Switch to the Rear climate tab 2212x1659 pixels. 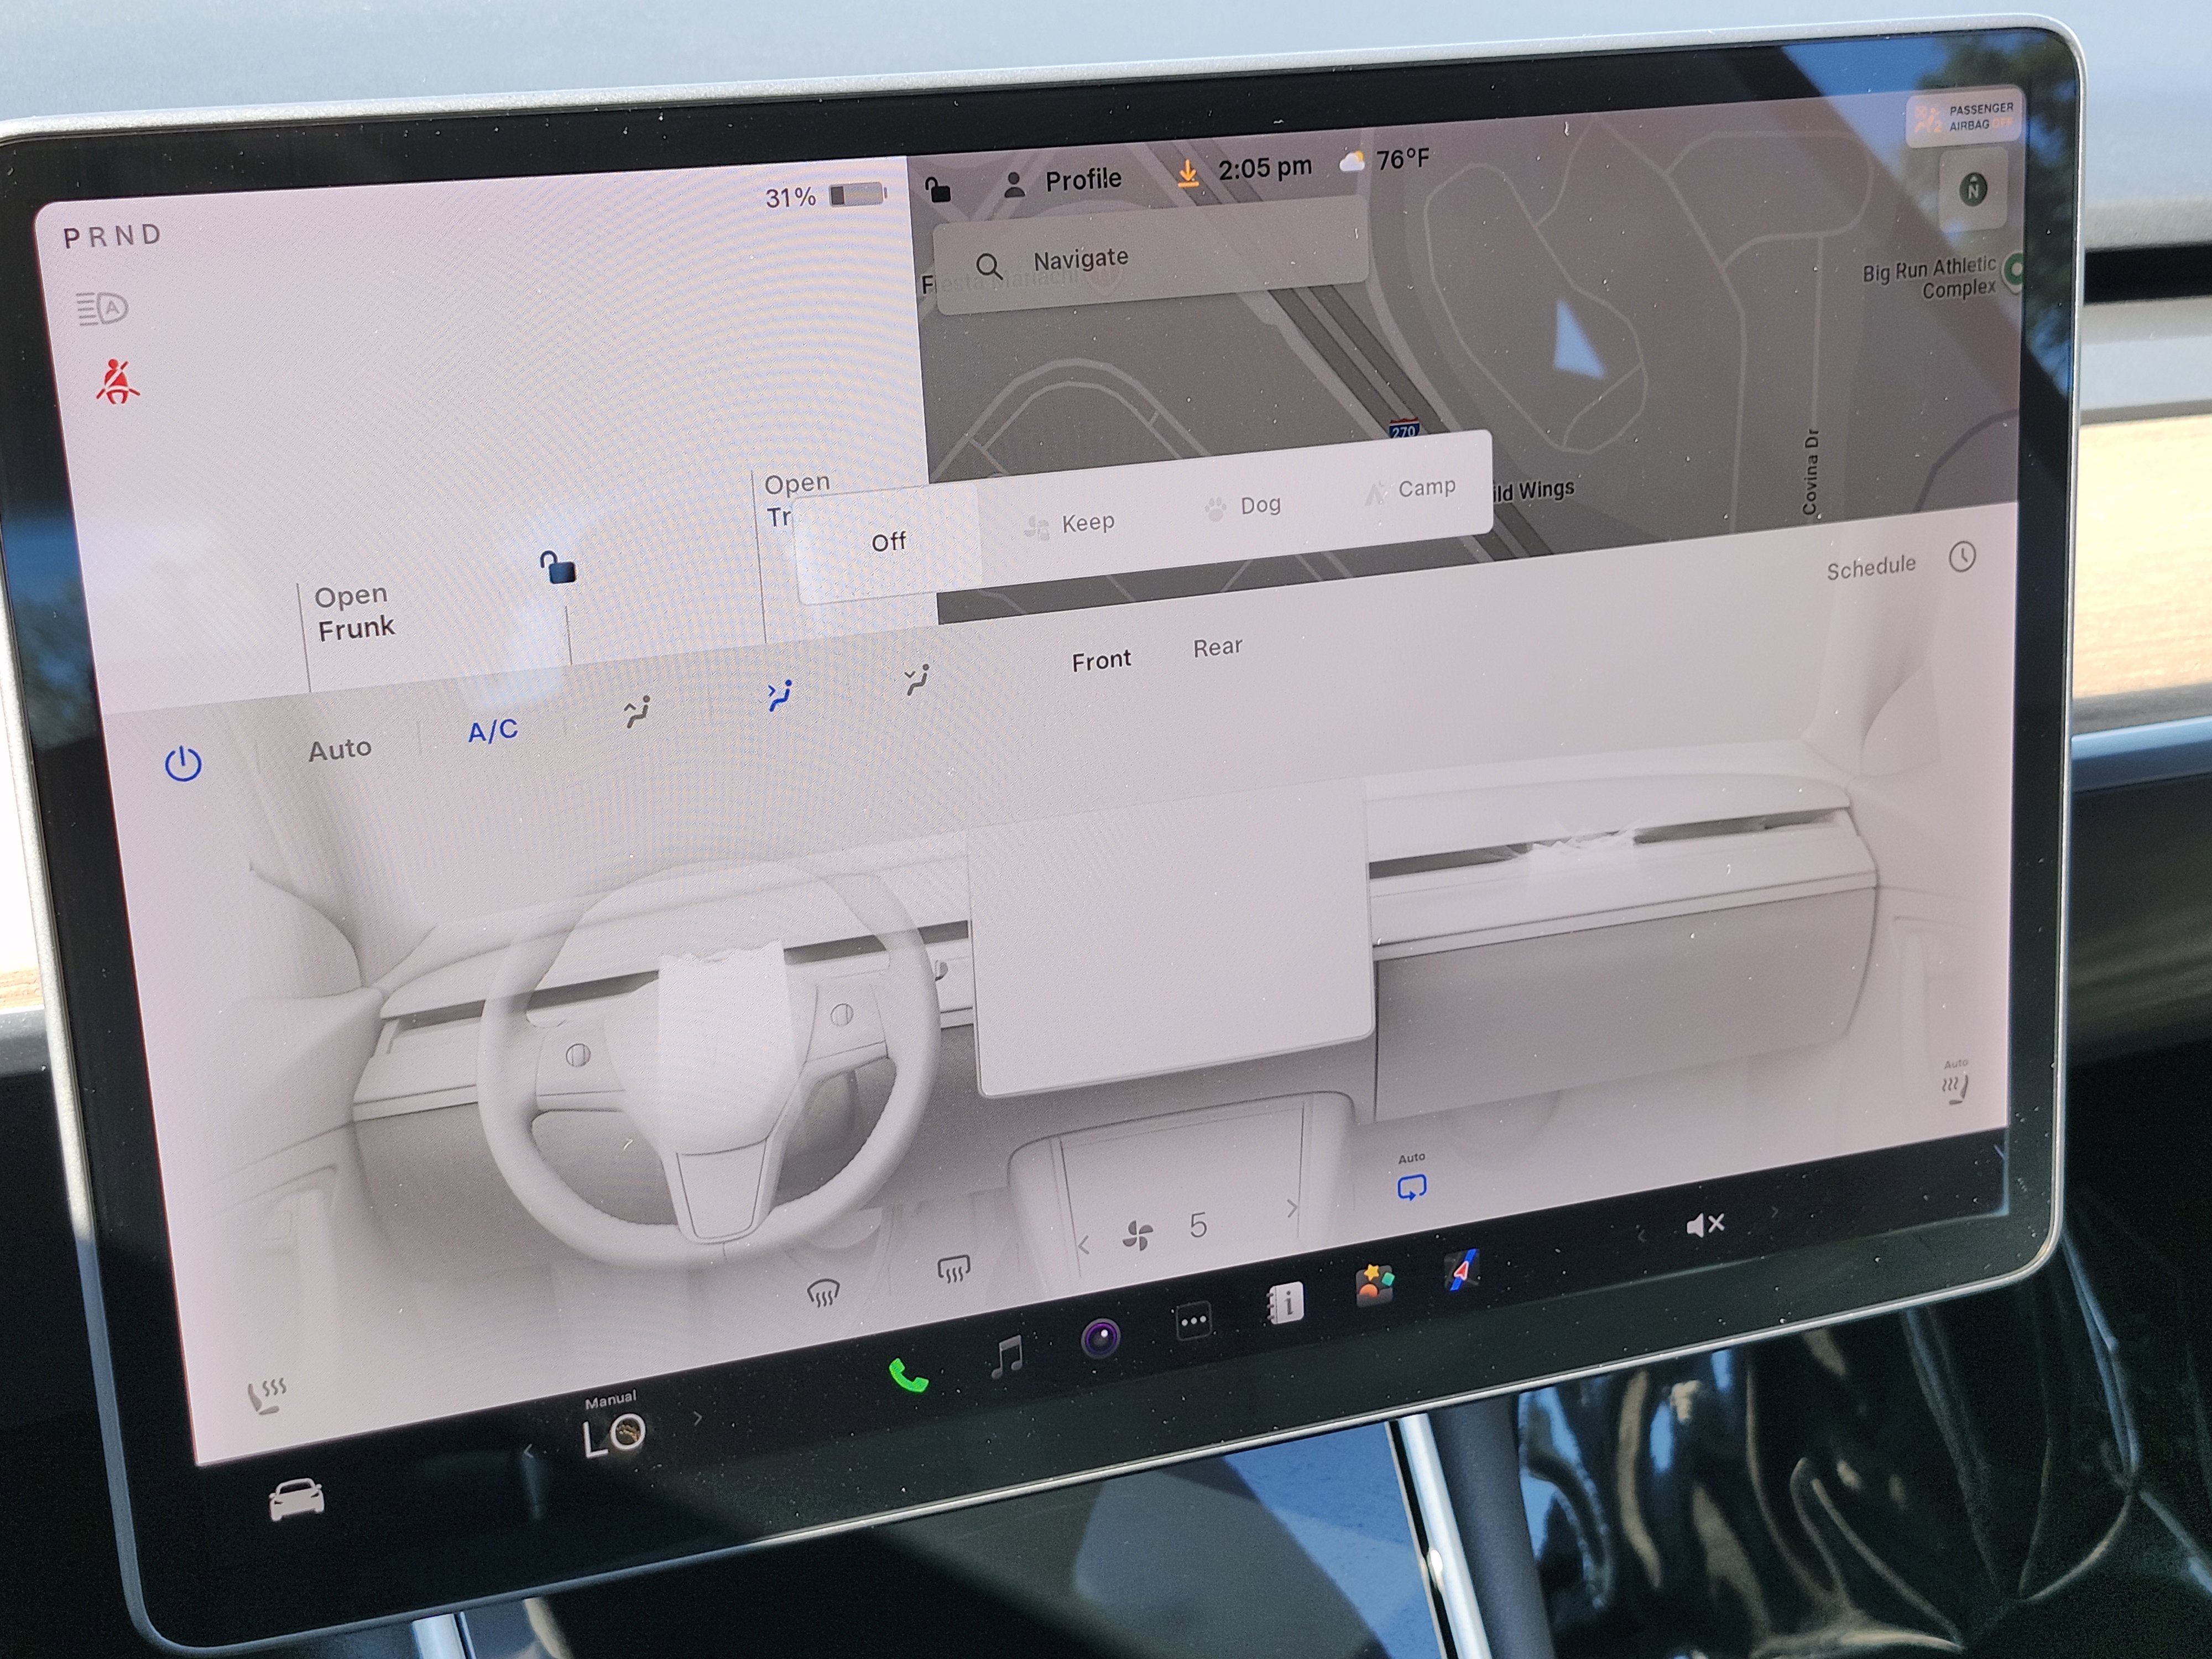[x=1217, y=646]
